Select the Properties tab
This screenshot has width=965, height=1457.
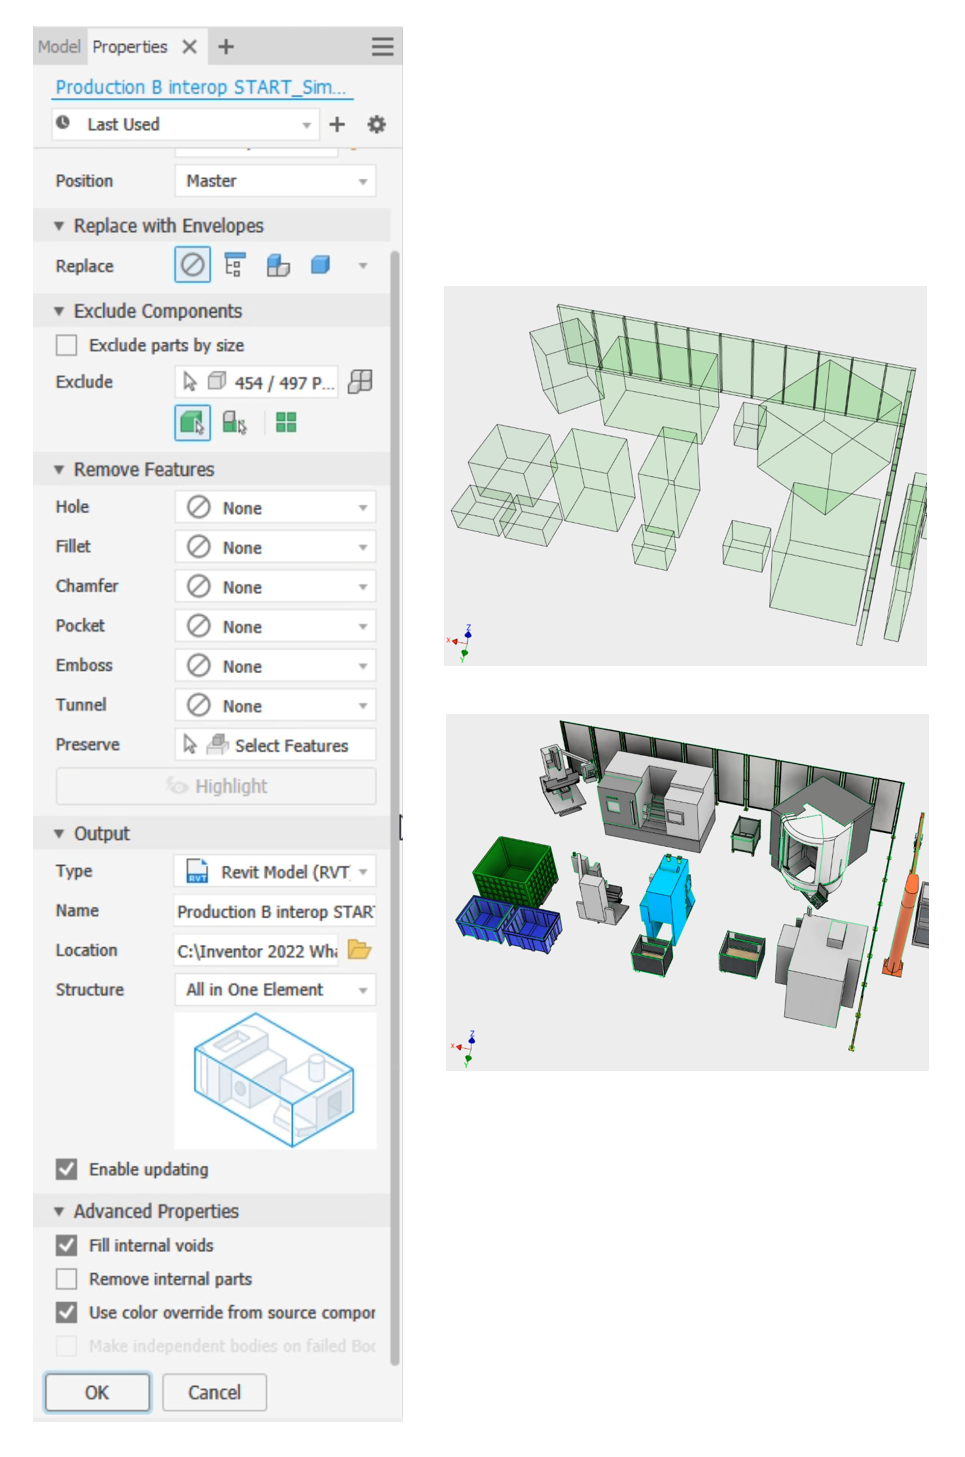pyautogui.click(x=130, y=47)
